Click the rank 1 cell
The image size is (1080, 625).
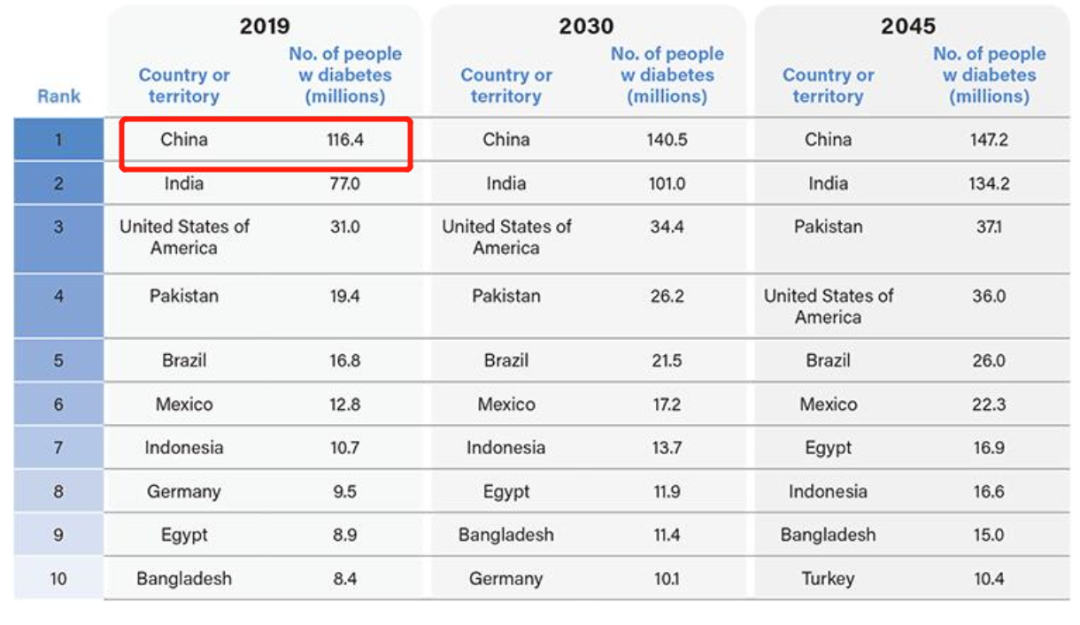[58, 140]
